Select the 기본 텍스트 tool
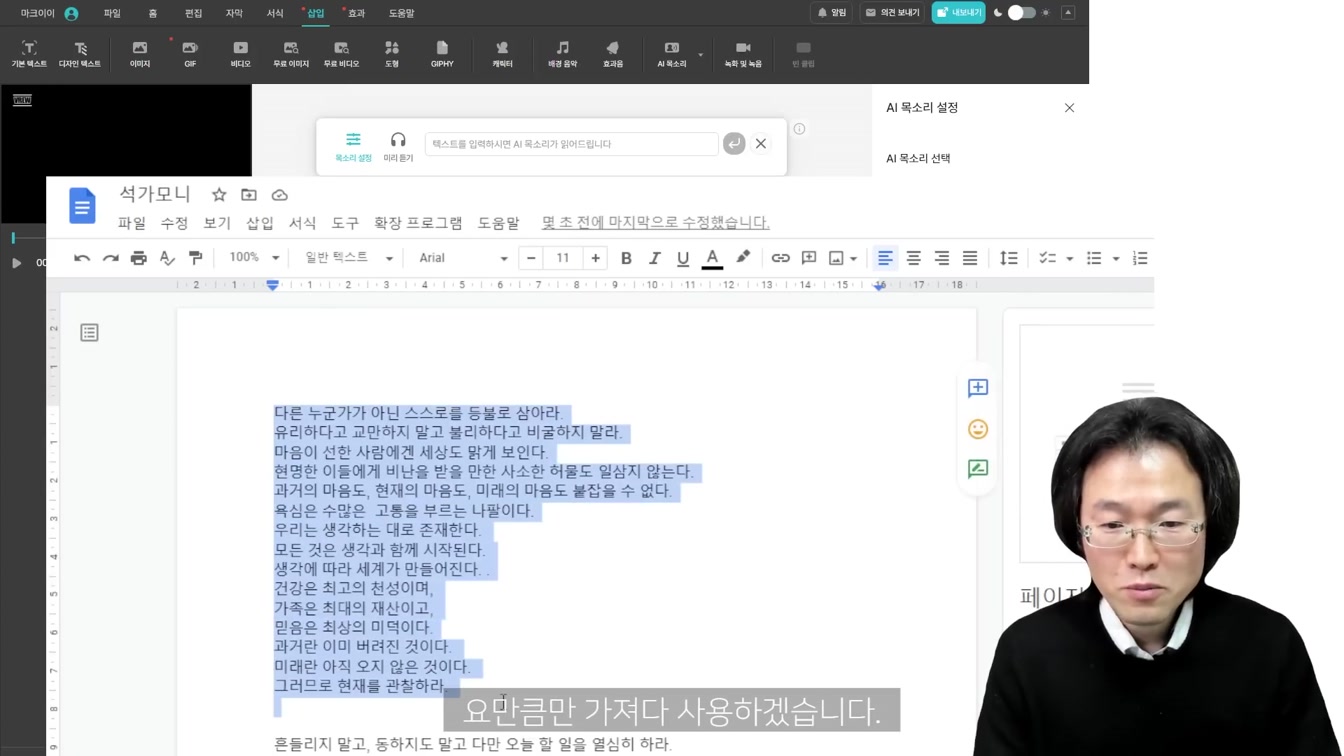Screen dimensions: 1344x756 click(29, 54)
